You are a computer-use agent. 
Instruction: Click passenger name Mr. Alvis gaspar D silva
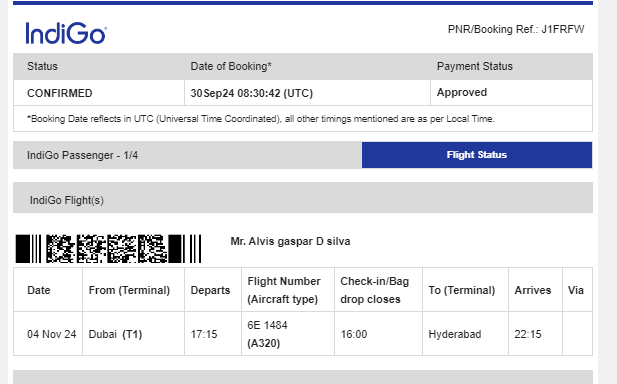click(x=290, y=241)
